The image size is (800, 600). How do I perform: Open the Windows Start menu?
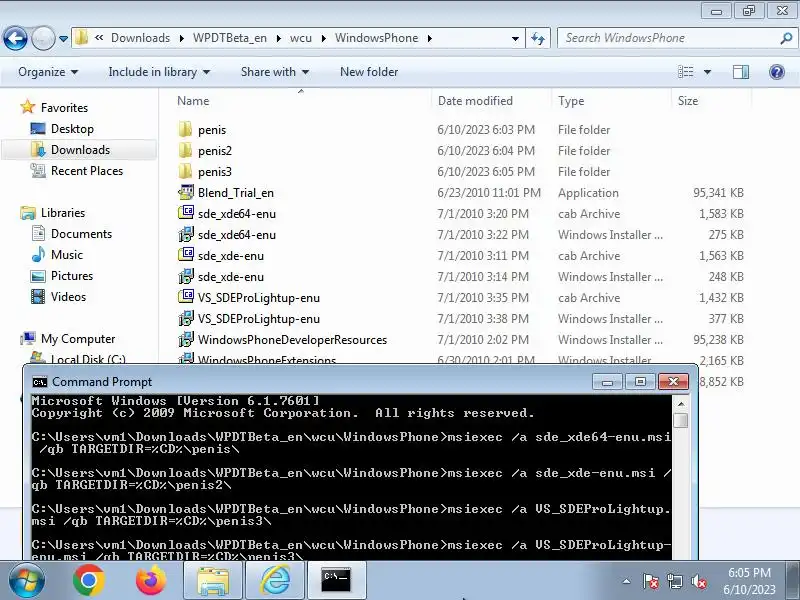(x=26, y=581)
